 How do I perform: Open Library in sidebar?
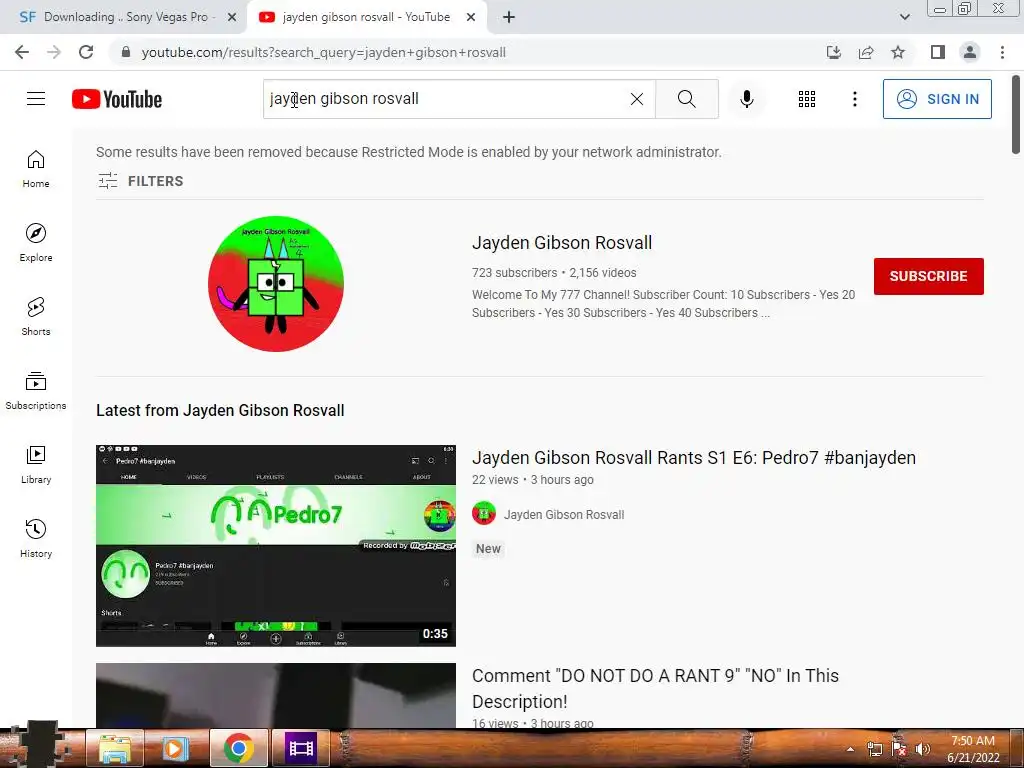(x=36, y=464)
